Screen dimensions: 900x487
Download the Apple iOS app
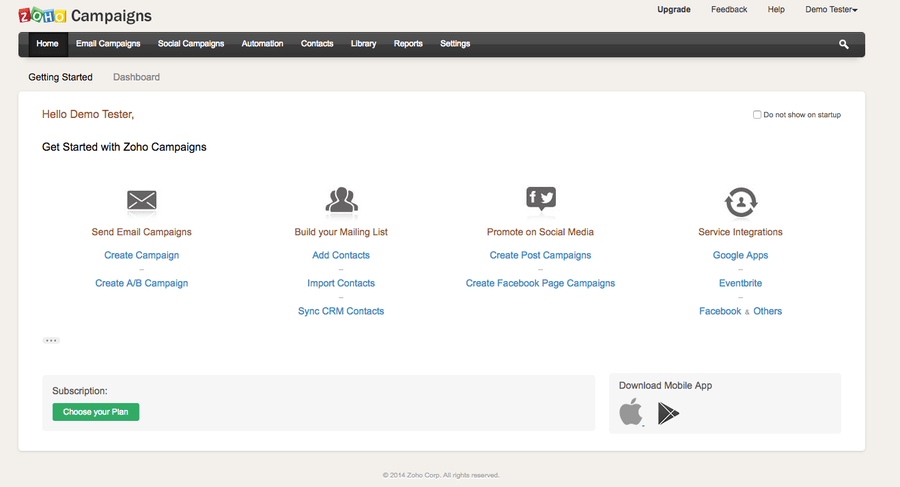coord(631,412)
